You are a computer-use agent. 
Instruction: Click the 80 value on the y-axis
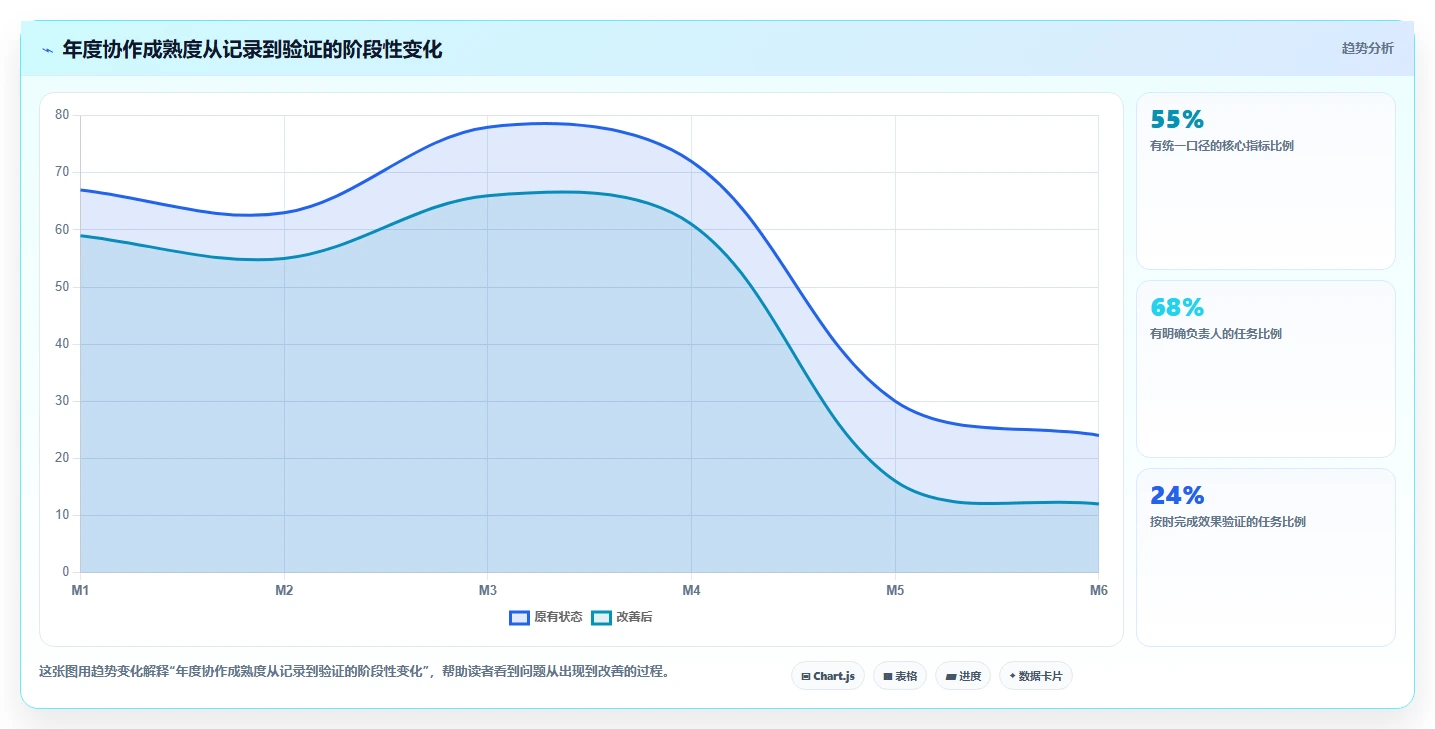coord(62,115)
